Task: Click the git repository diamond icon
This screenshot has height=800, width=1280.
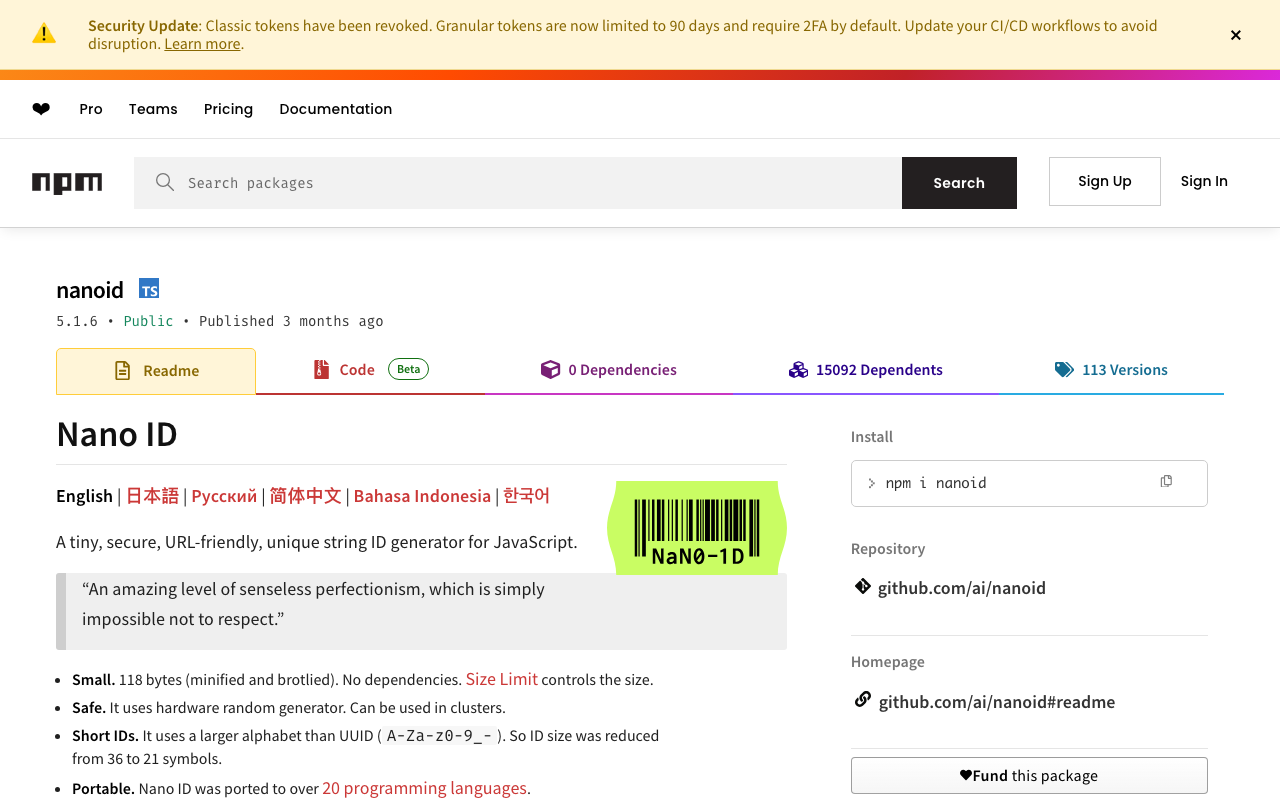Action: pyautogui.click(x=862, y=586)
